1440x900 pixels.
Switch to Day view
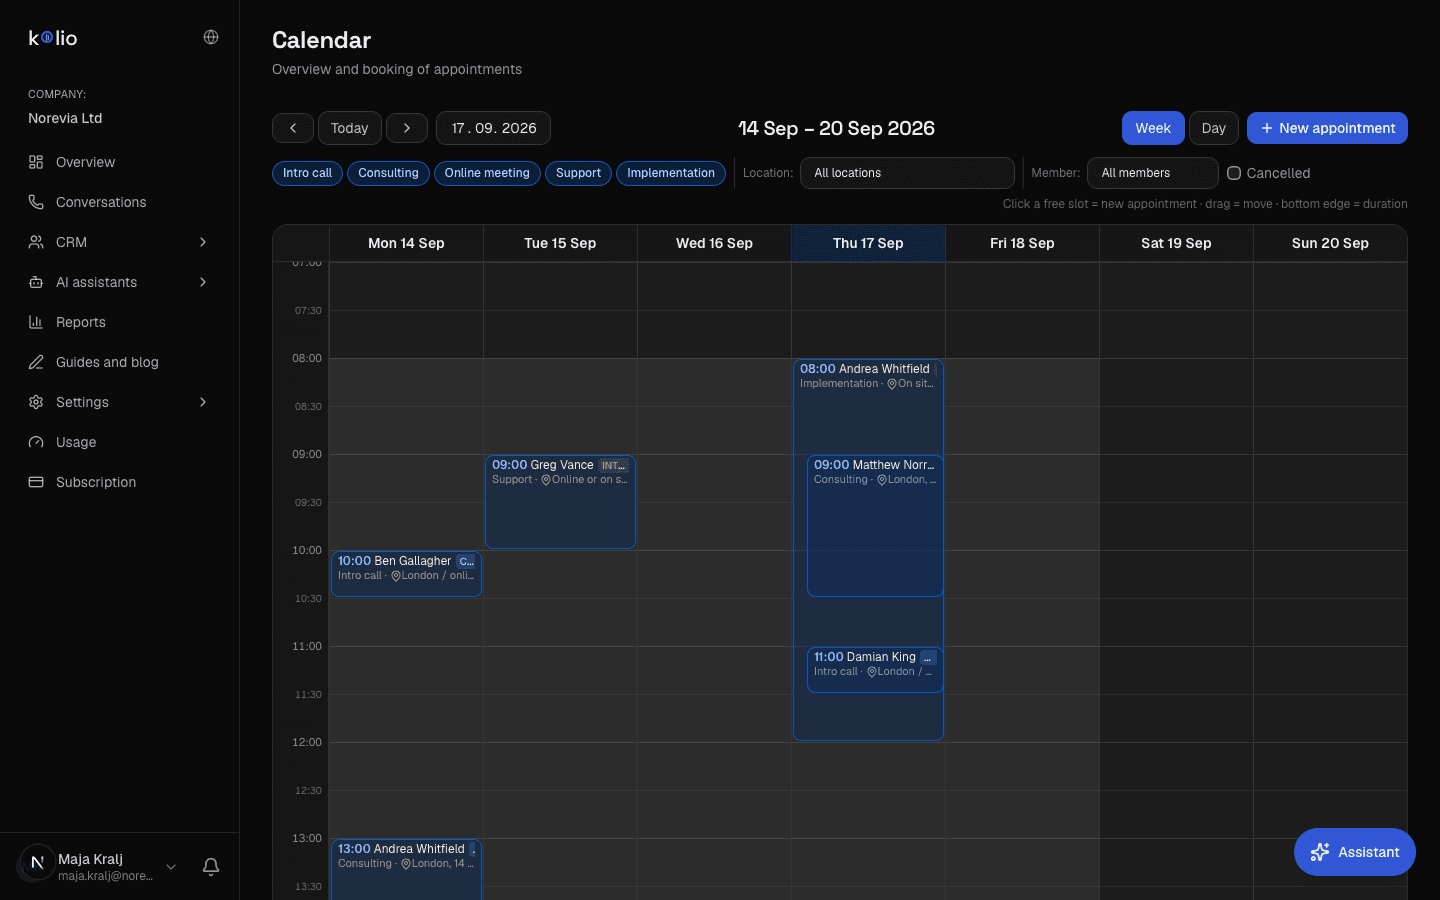[x=1214, y=128]
